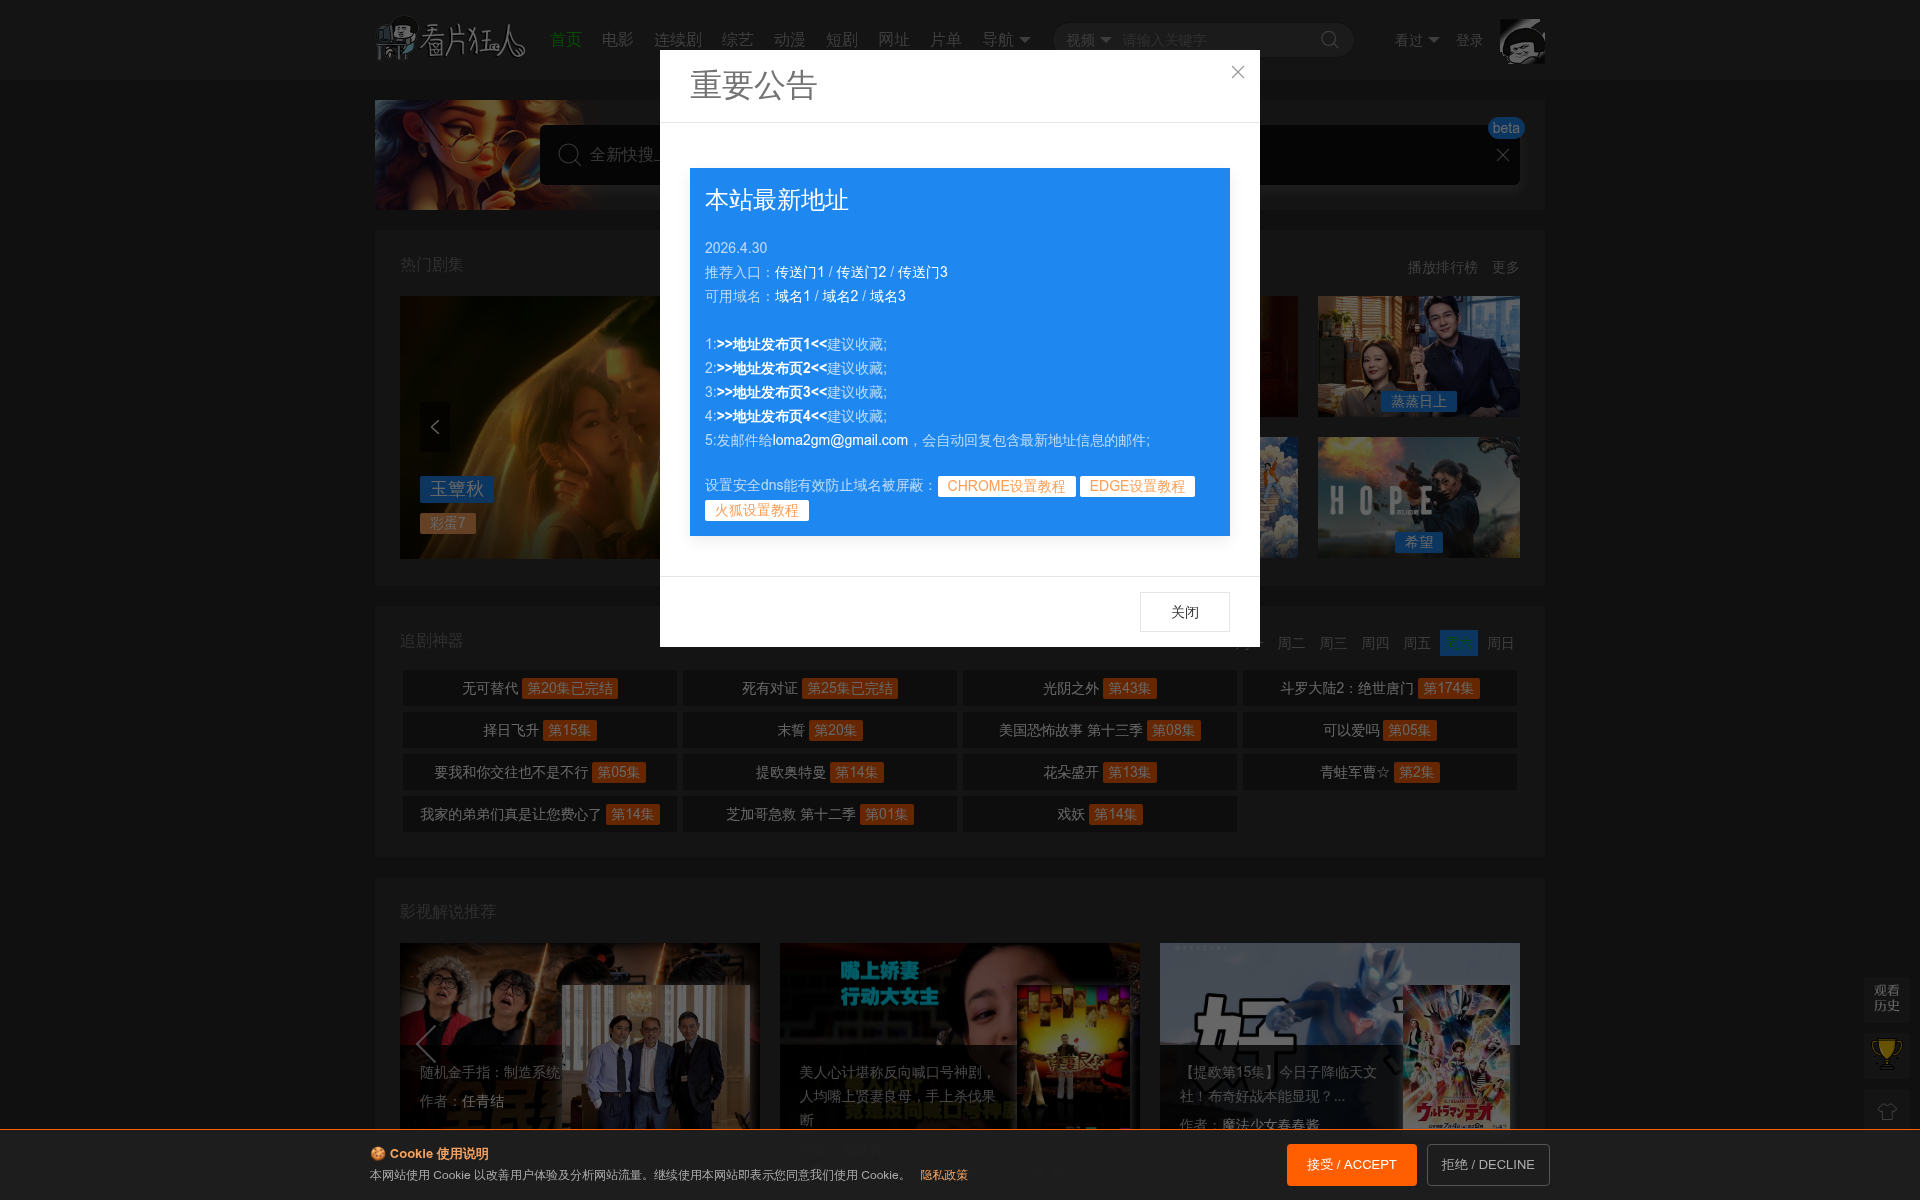Viewport: 1920px width, 1200px height.
Task: Click the site logo 看片狂人
Action: pos(450,40)
